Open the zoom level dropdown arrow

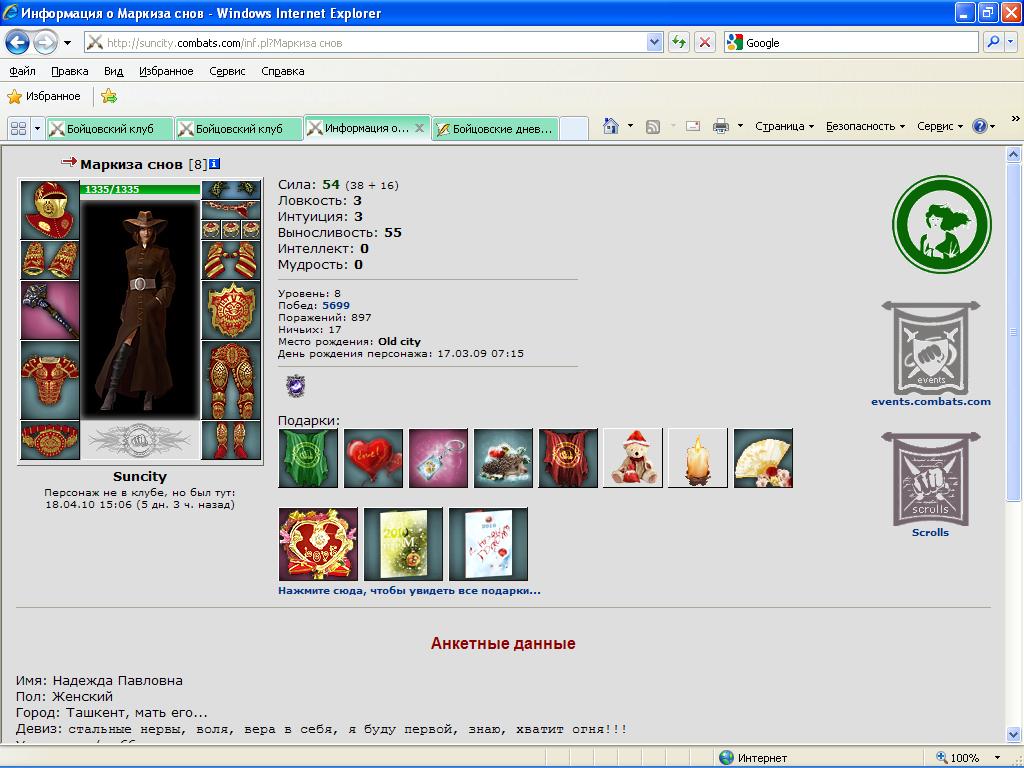tap(997, 758)
